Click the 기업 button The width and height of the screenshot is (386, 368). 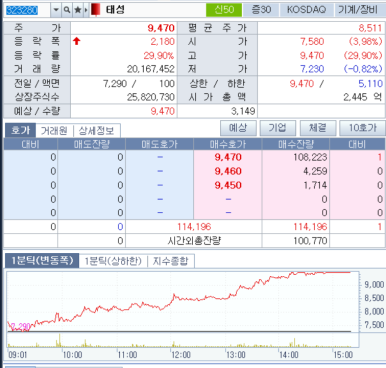pos(278,128)
